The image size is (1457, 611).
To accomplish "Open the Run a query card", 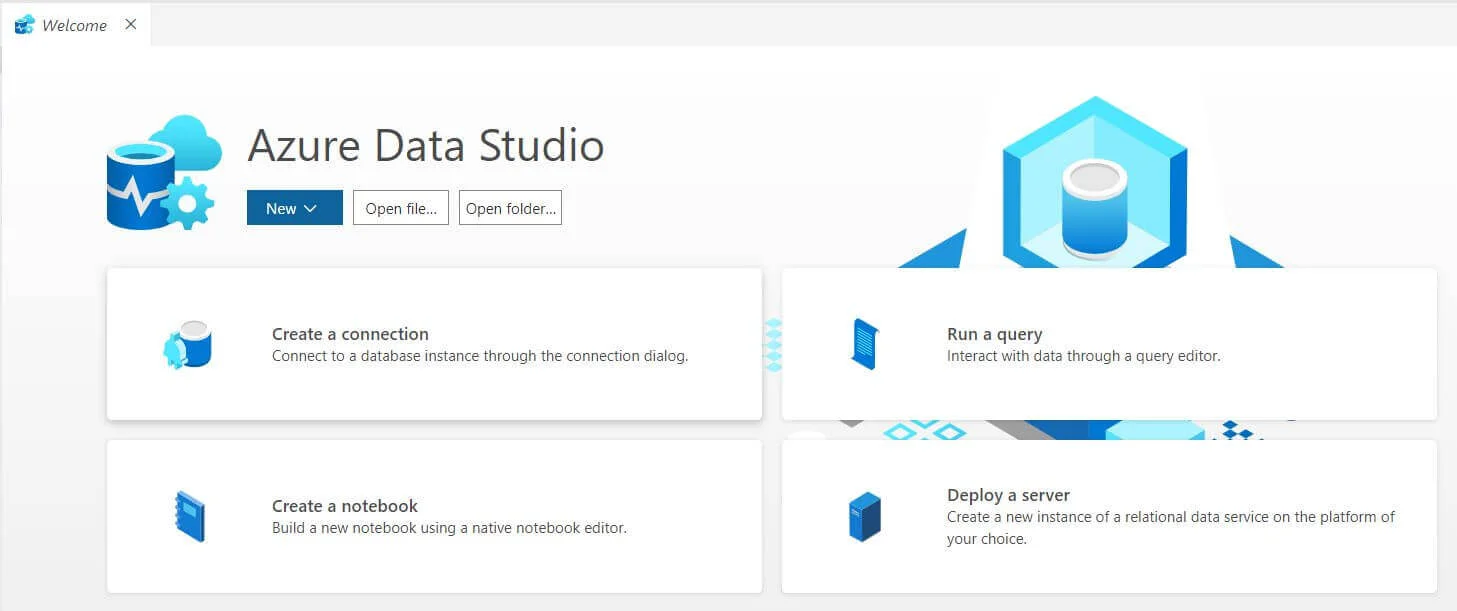I will (x=1109, y=344).
